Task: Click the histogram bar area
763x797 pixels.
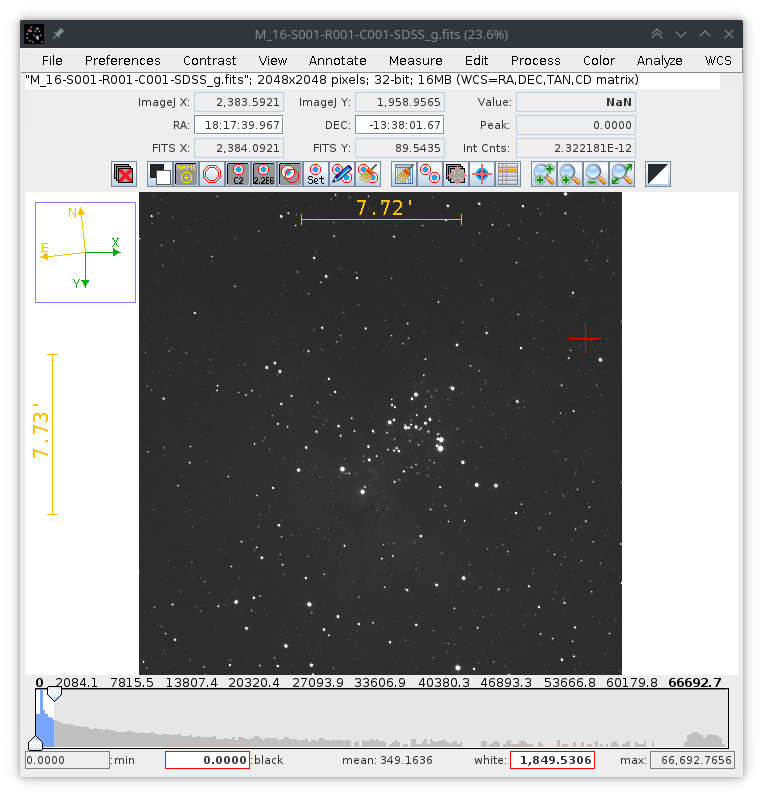Action: (382, 718)
